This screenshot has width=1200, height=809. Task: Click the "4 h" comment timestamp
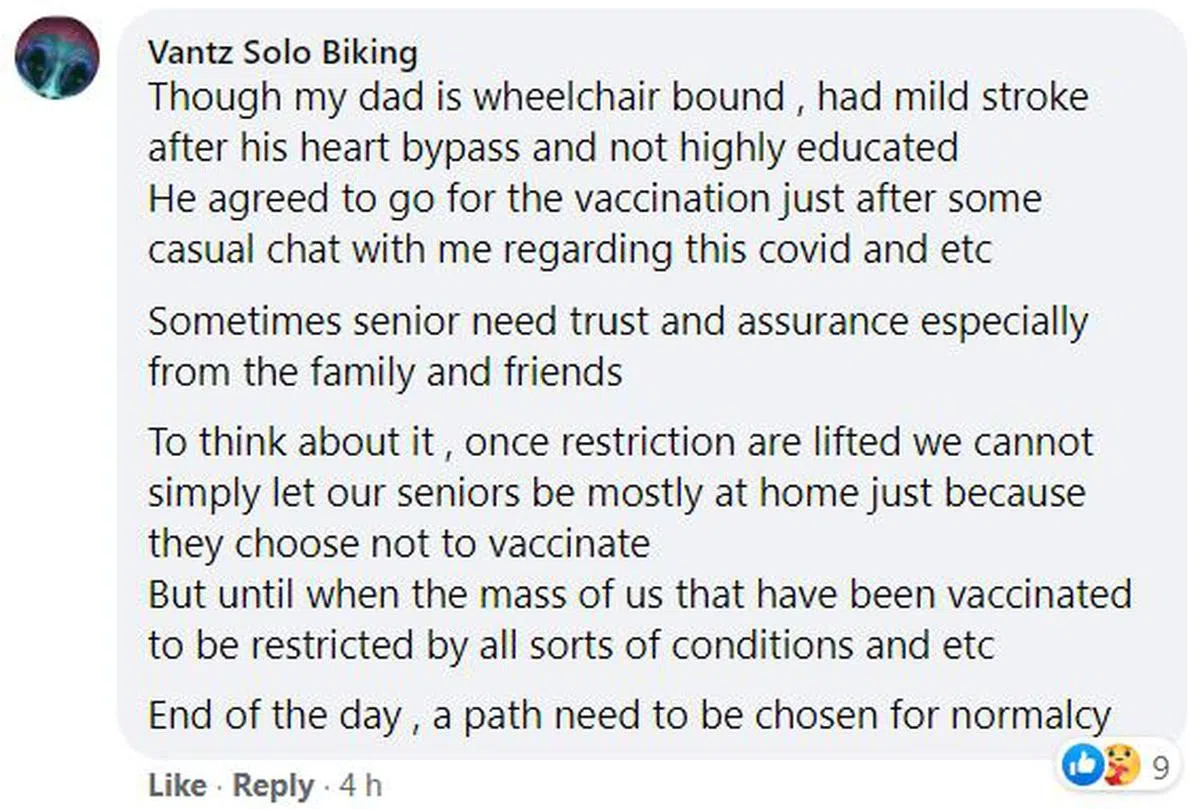360,786
